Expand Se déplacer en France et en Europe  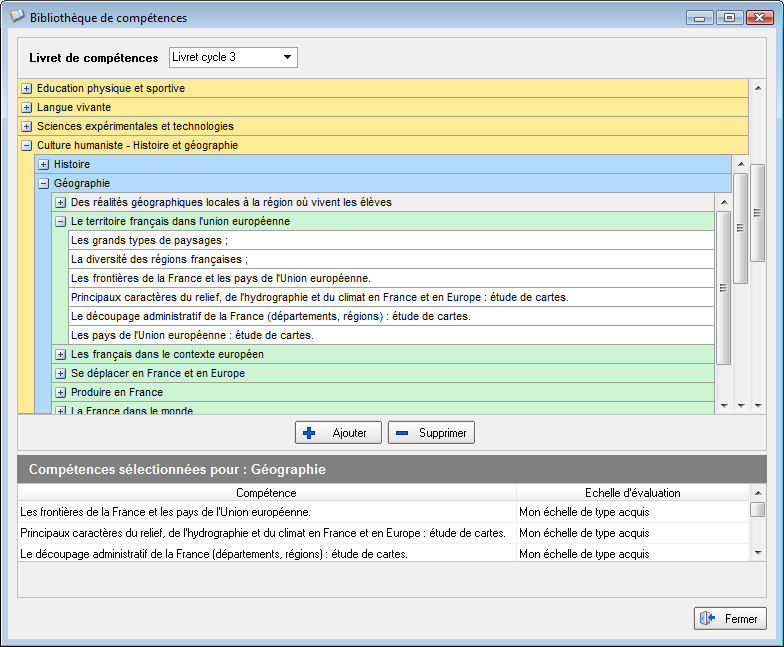60,374
